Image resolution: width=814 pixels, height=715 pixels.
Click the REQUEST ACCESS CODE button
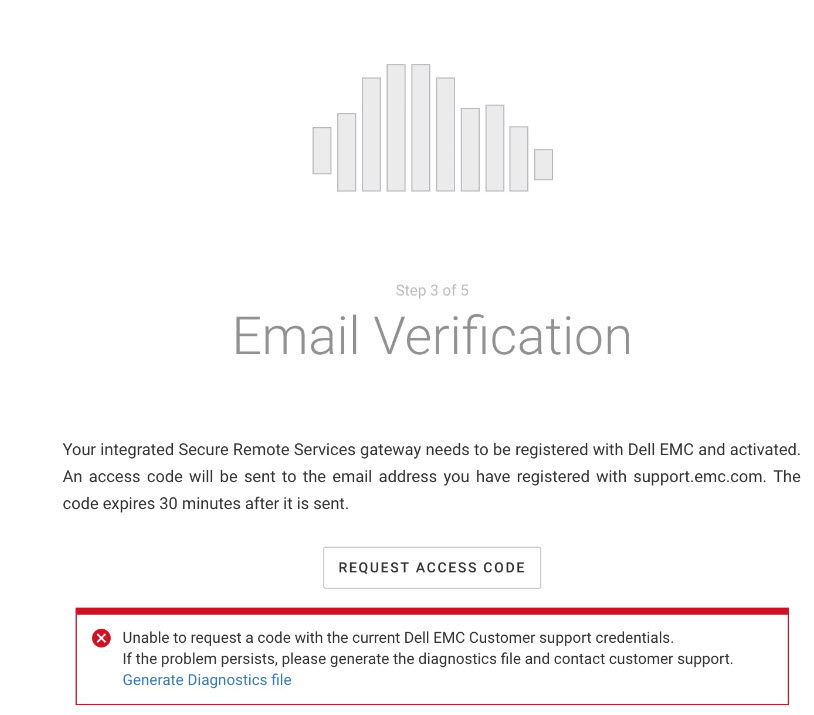pyautogui.click(x=432, y=567)
